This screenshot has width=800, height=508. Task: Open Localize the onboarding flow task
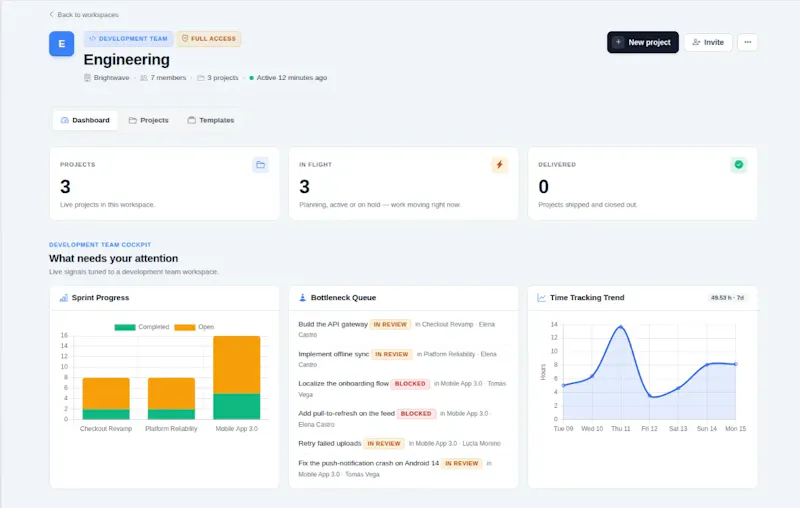[343, 384]
